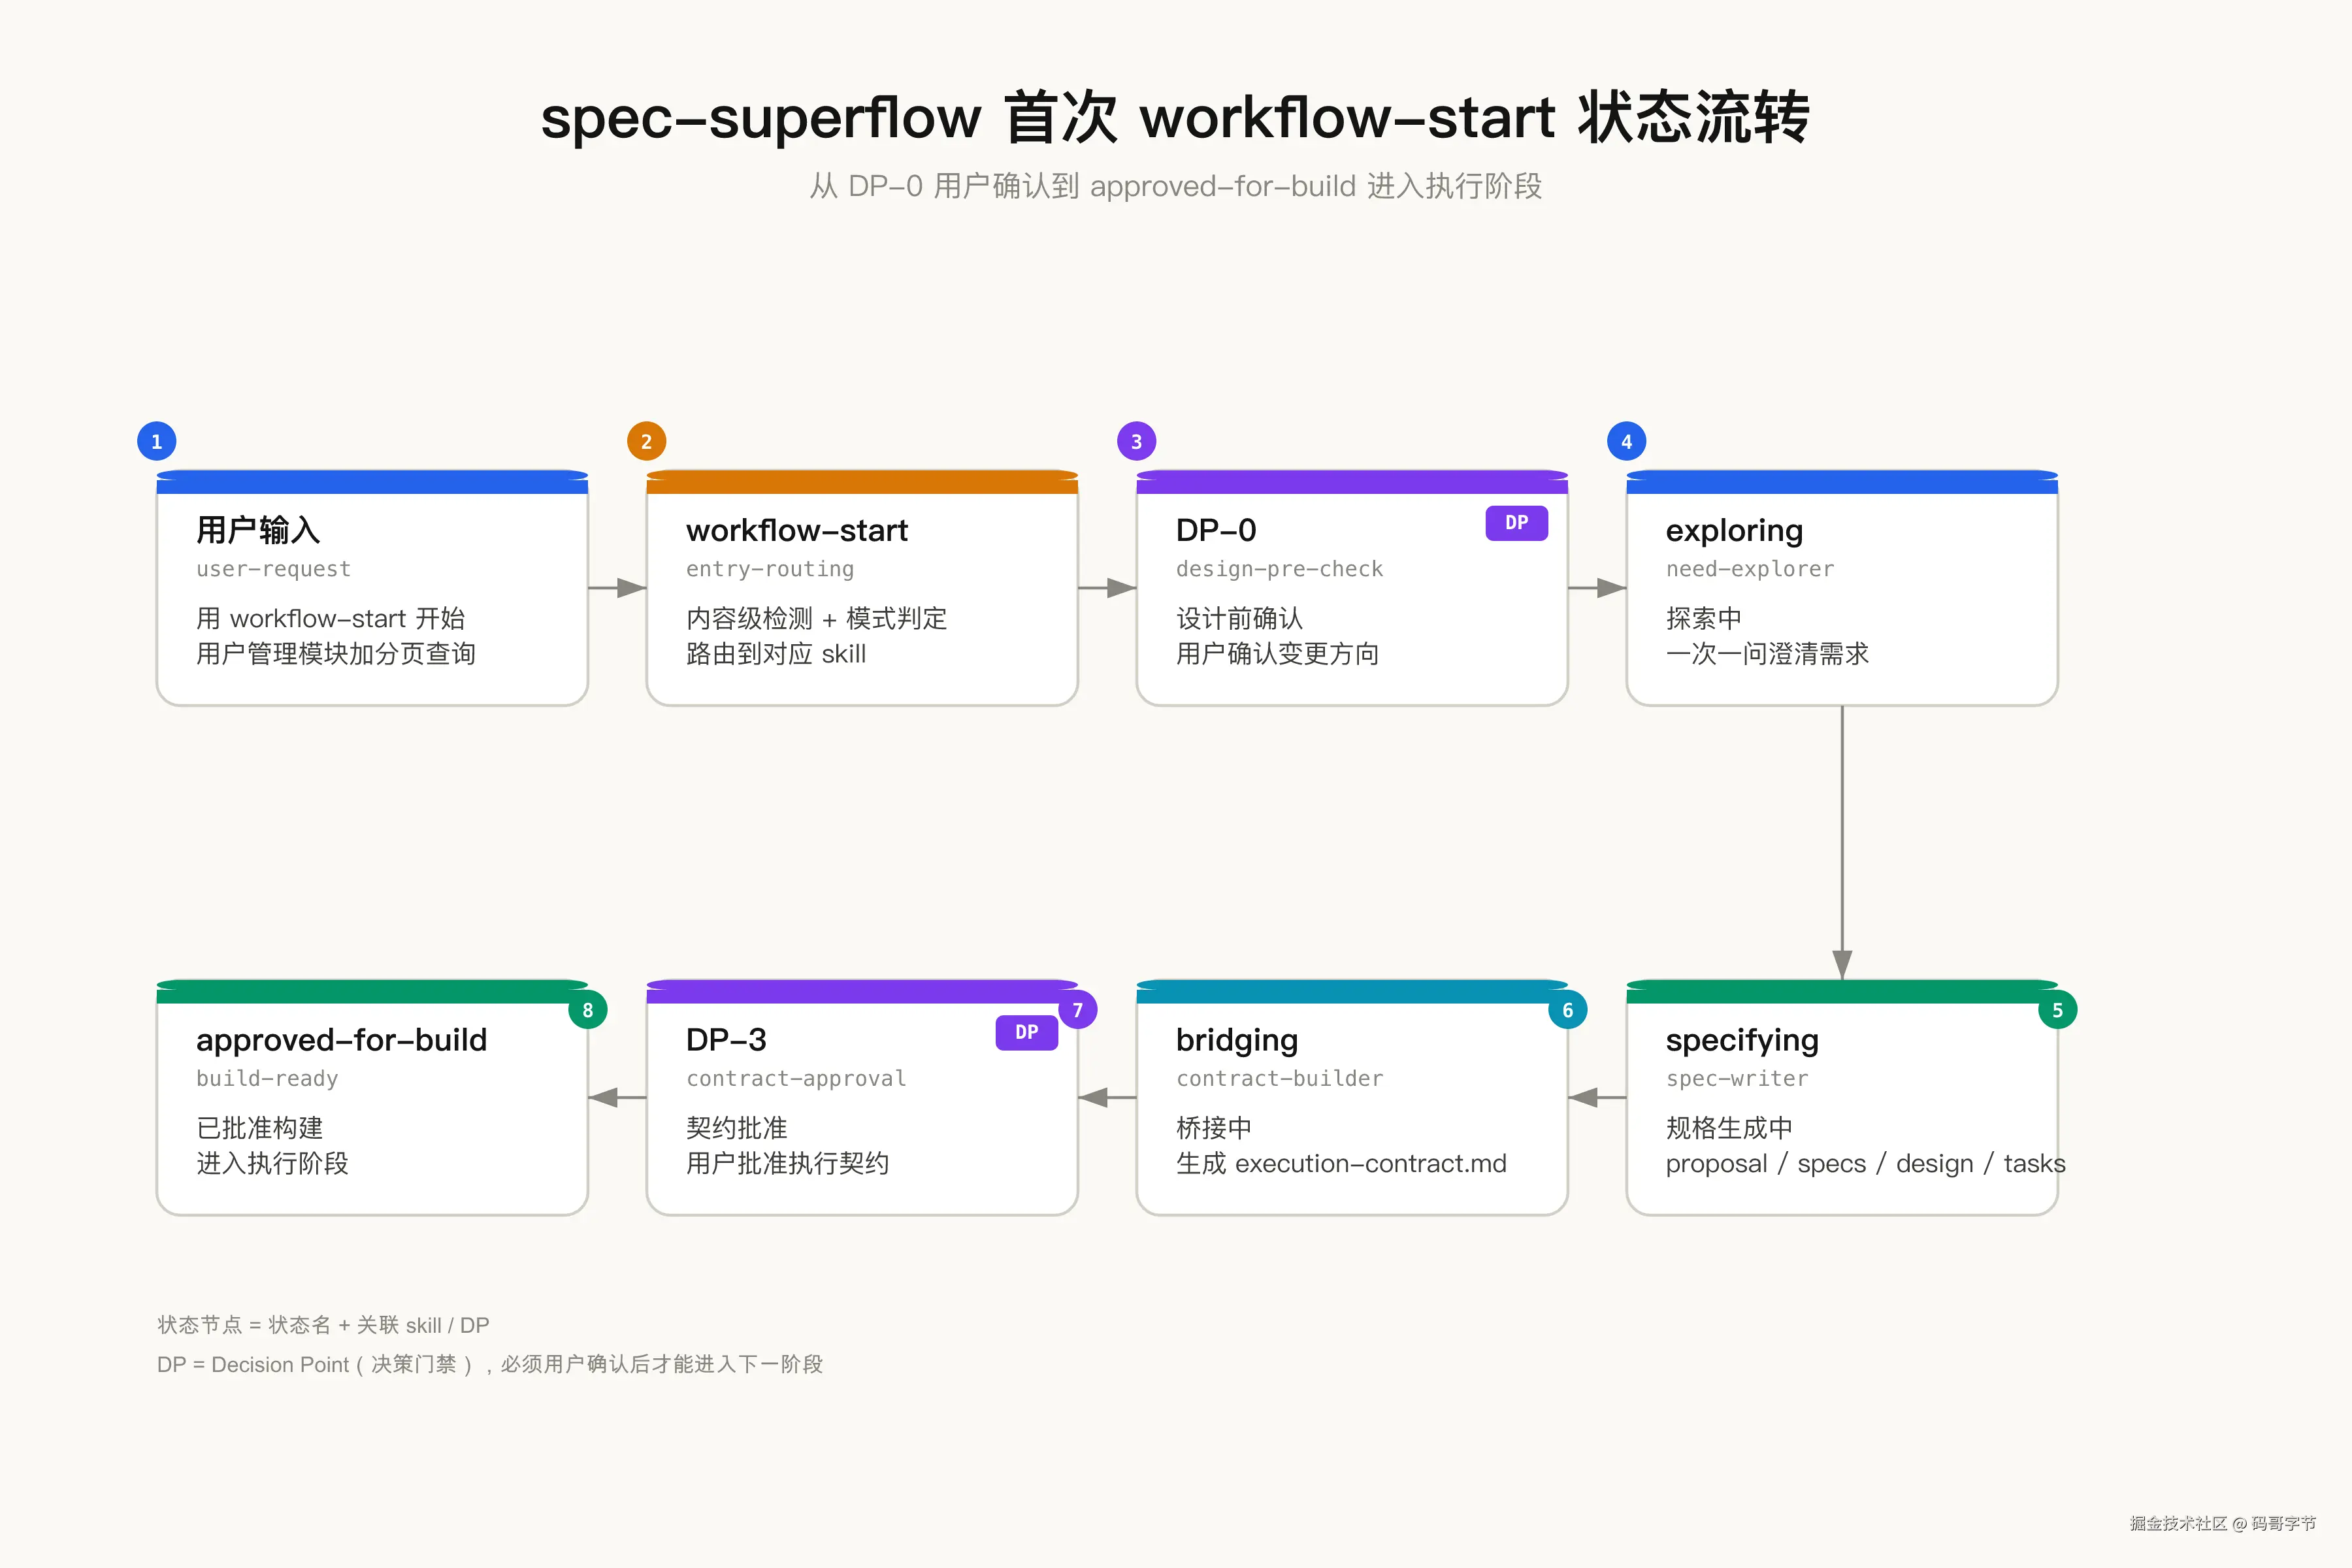Select the 'approved-for-build' card heading
The width and height of the screenshot is (2352, 1568).
(x=341, y=1040)
